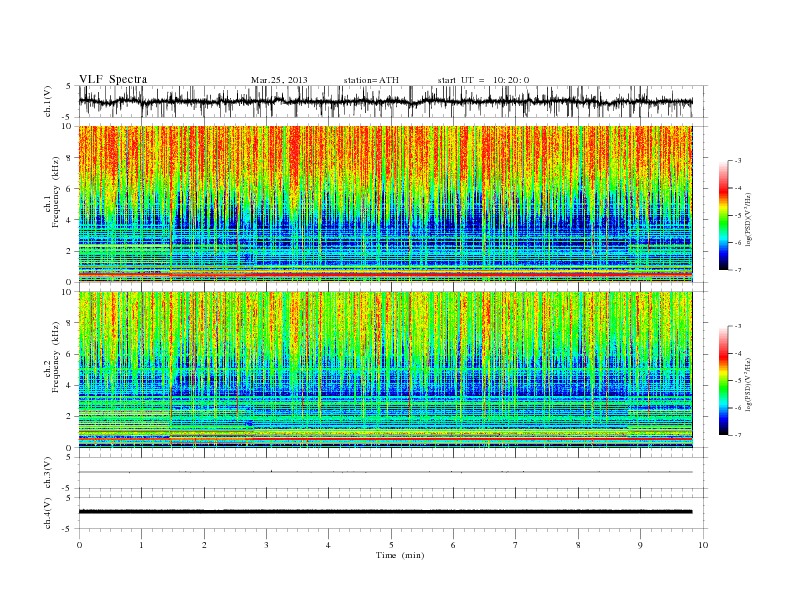Click the ch.4(V) axis label
The width and height of the screenshot is (792, 612).
[x=48, y=513]
